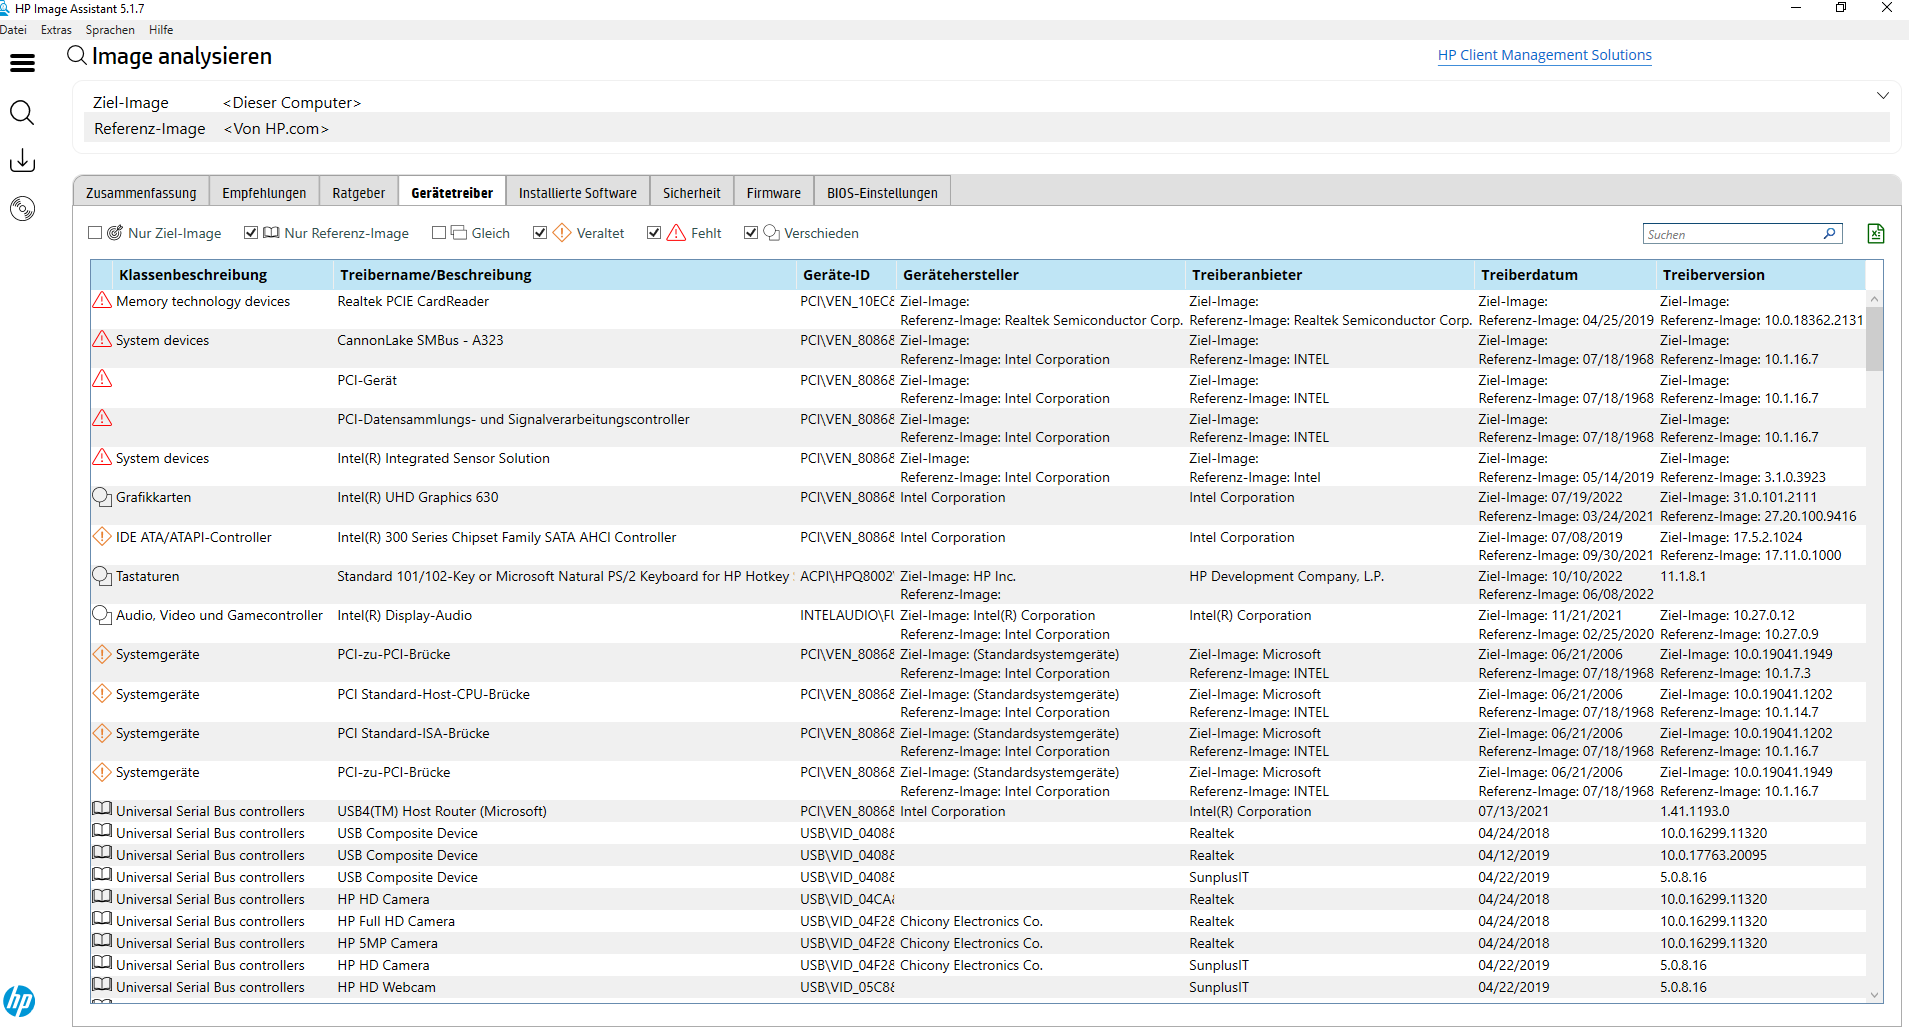1909x1032 pixels.
Task: Disable the Veraltet filter checkbox
Action: (540, 233)
